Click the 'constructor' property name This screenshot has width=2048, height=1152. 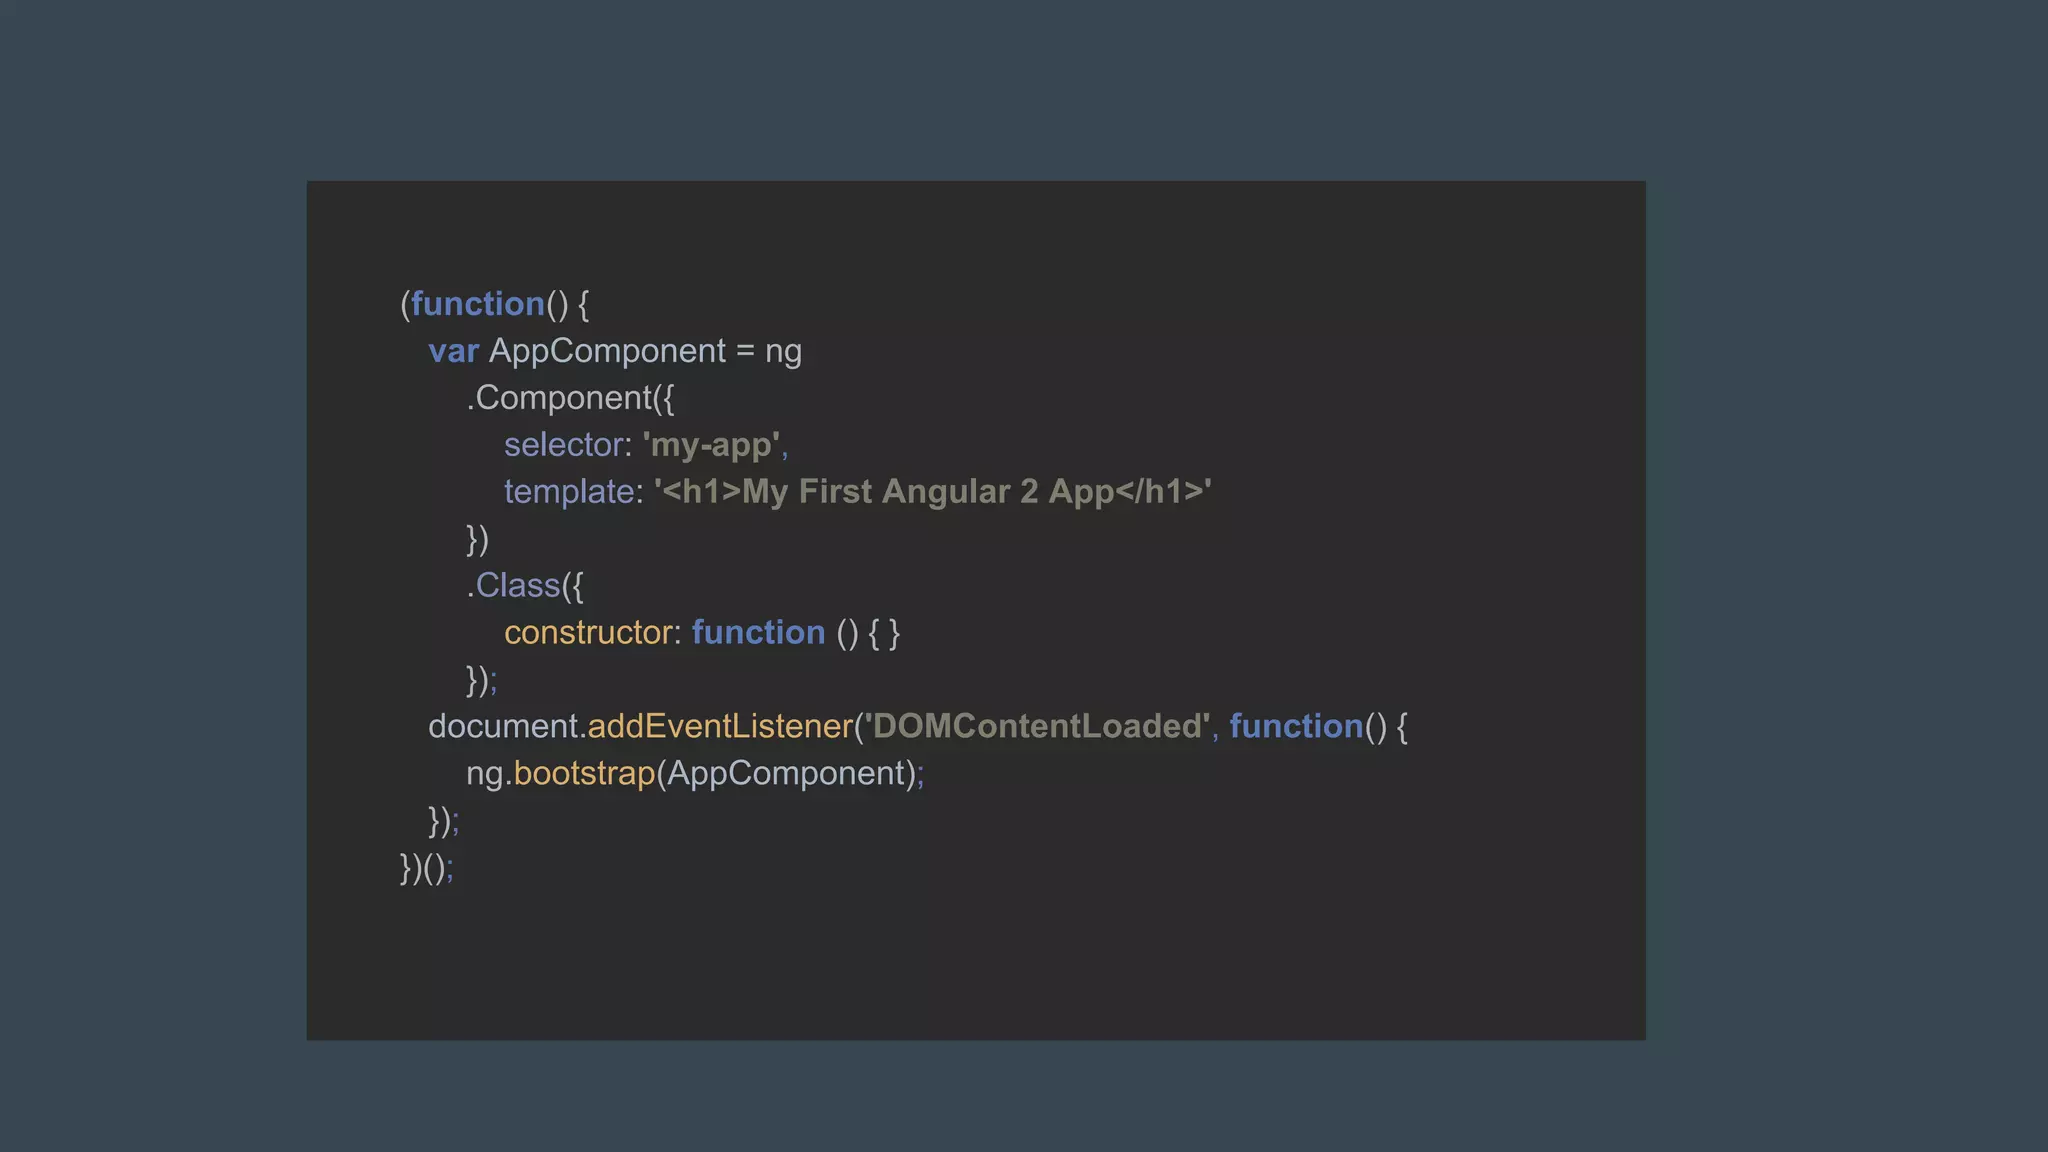tap(588, 632)
